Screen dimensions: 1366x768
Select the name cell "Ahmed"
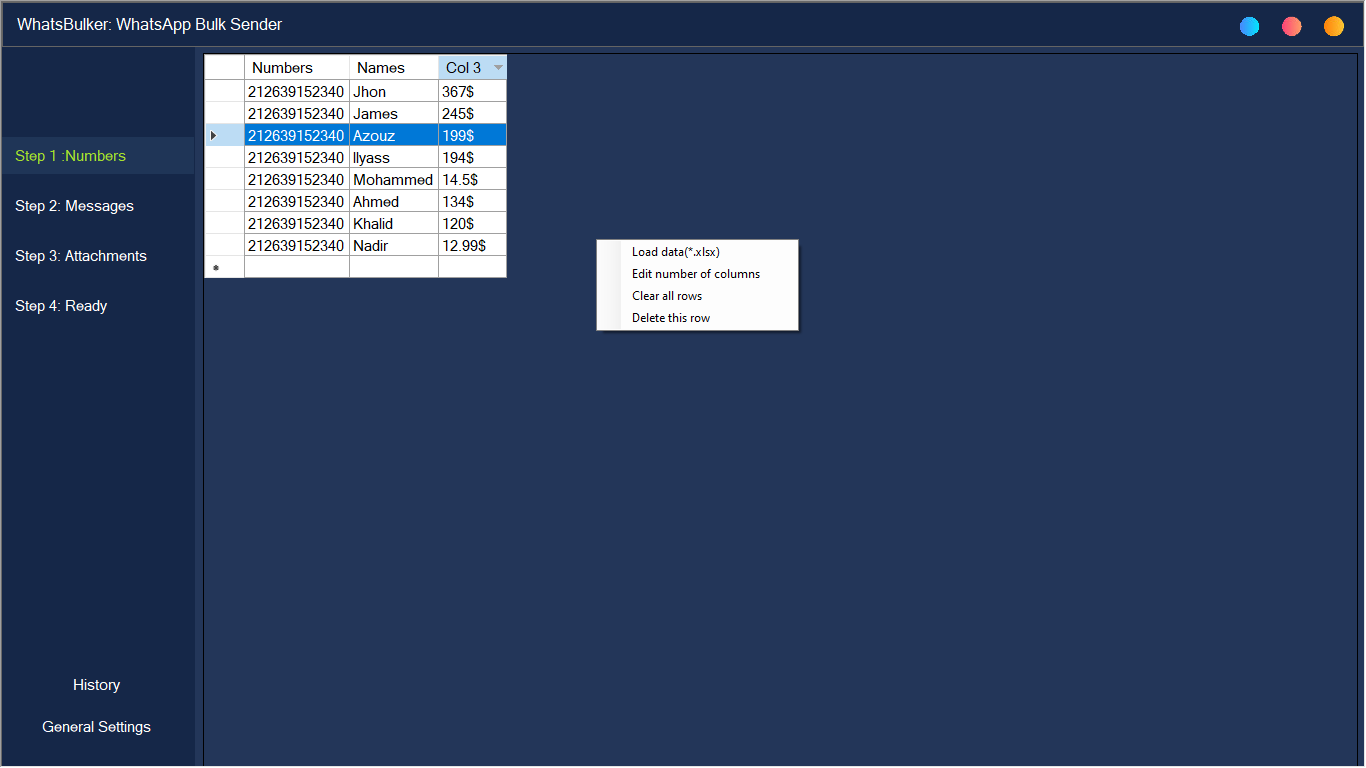coord(394,202)
